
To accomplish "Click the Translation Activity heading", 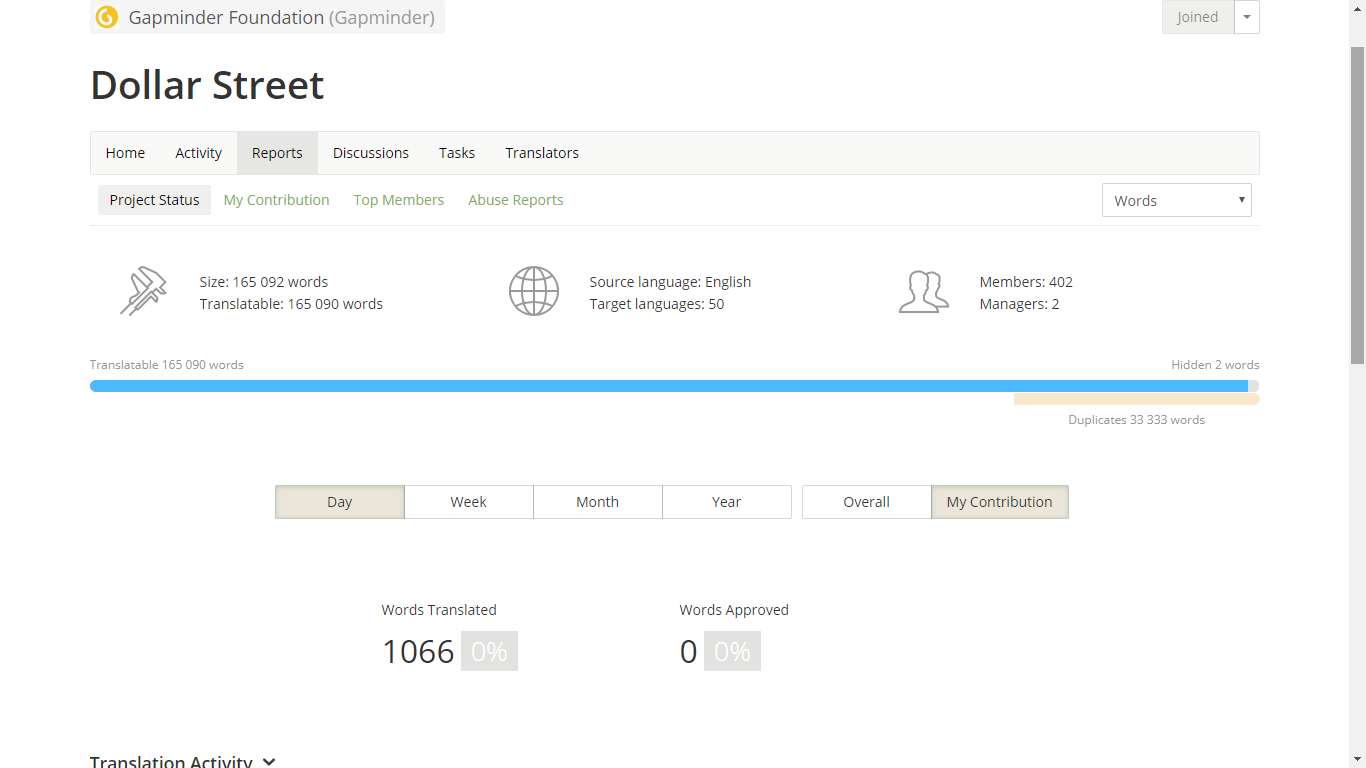I will tap(171, 762).
